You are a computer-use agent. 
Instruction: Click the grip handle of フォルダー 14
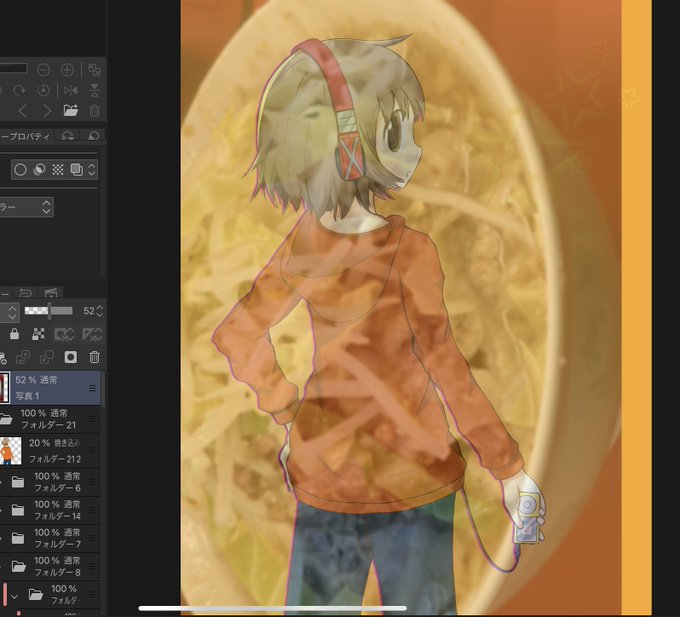(92, 510)
